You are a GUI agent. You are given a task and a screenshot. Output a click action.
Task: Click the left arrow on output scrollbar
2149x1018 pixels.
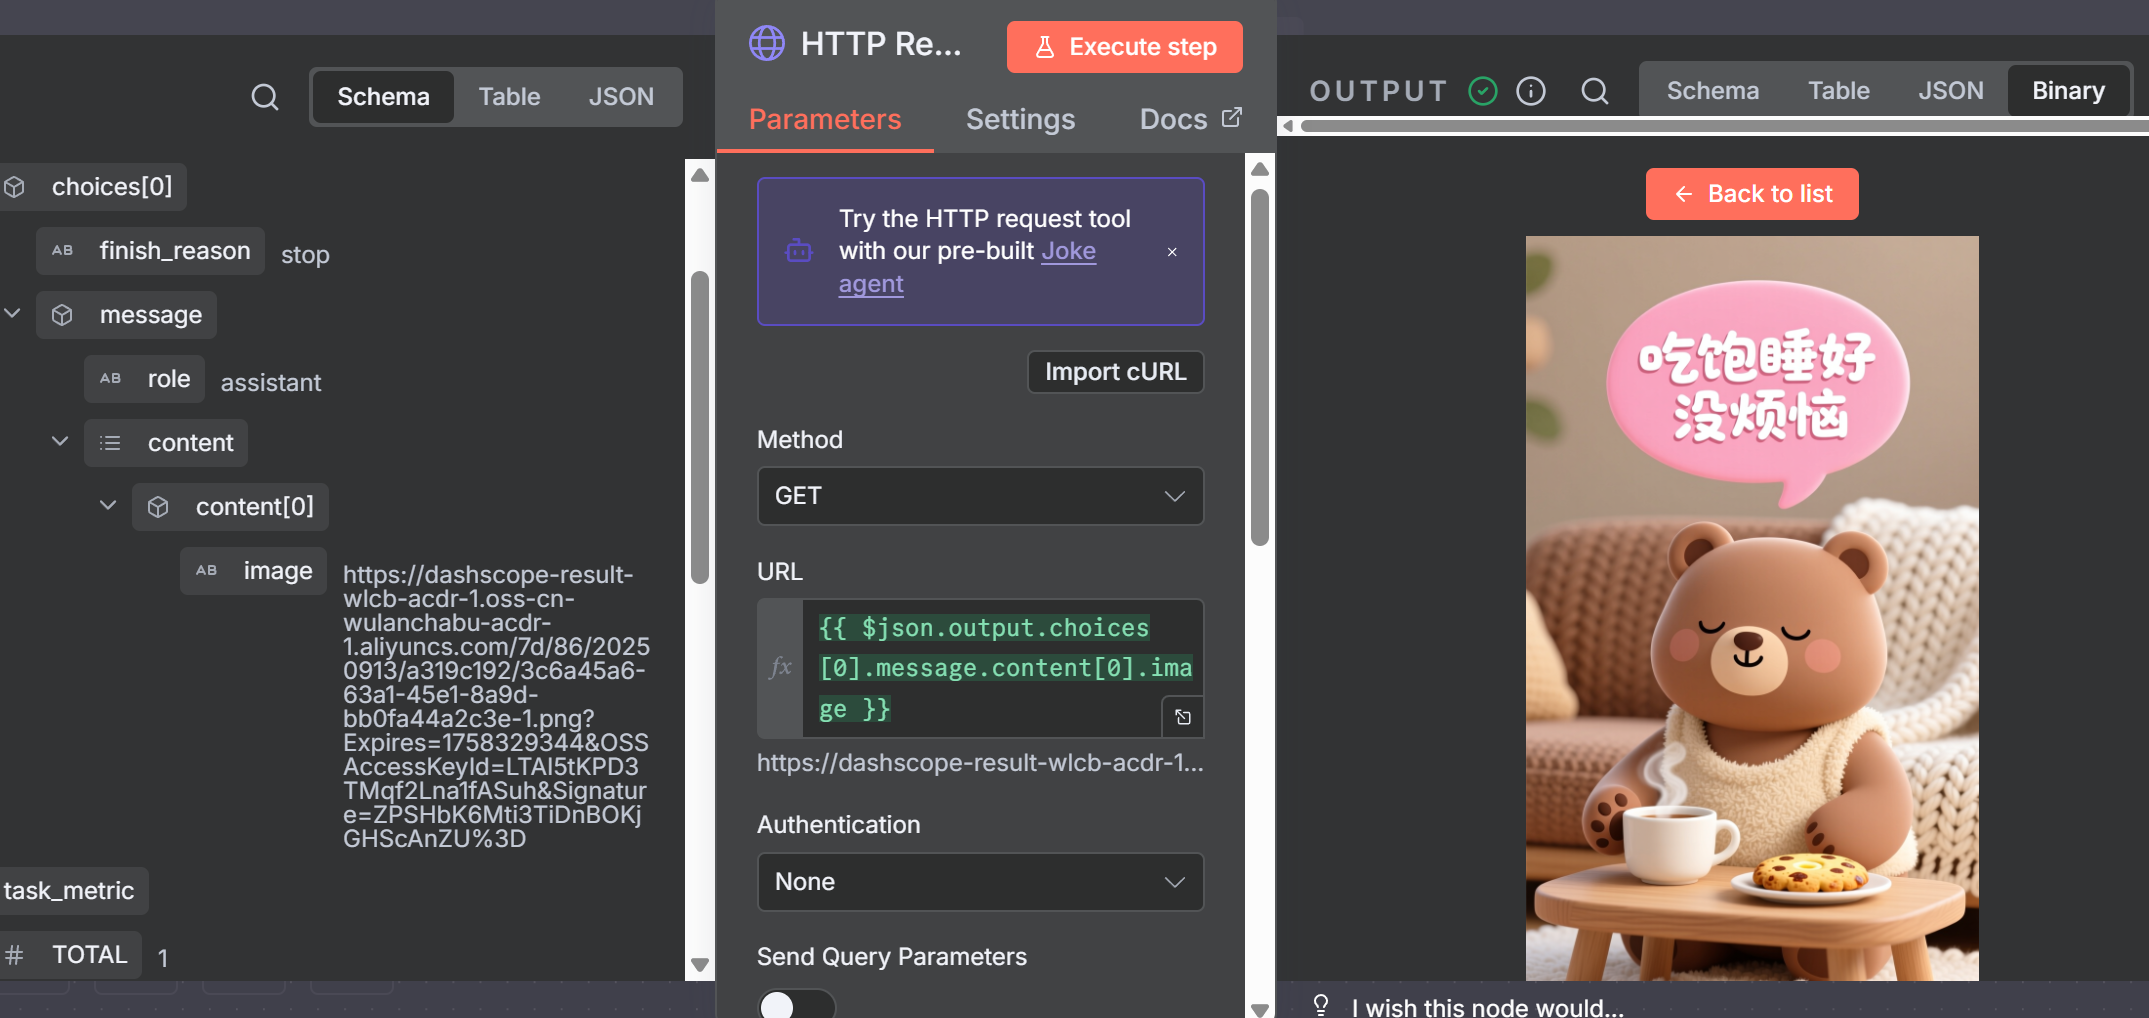[1288, 126]
